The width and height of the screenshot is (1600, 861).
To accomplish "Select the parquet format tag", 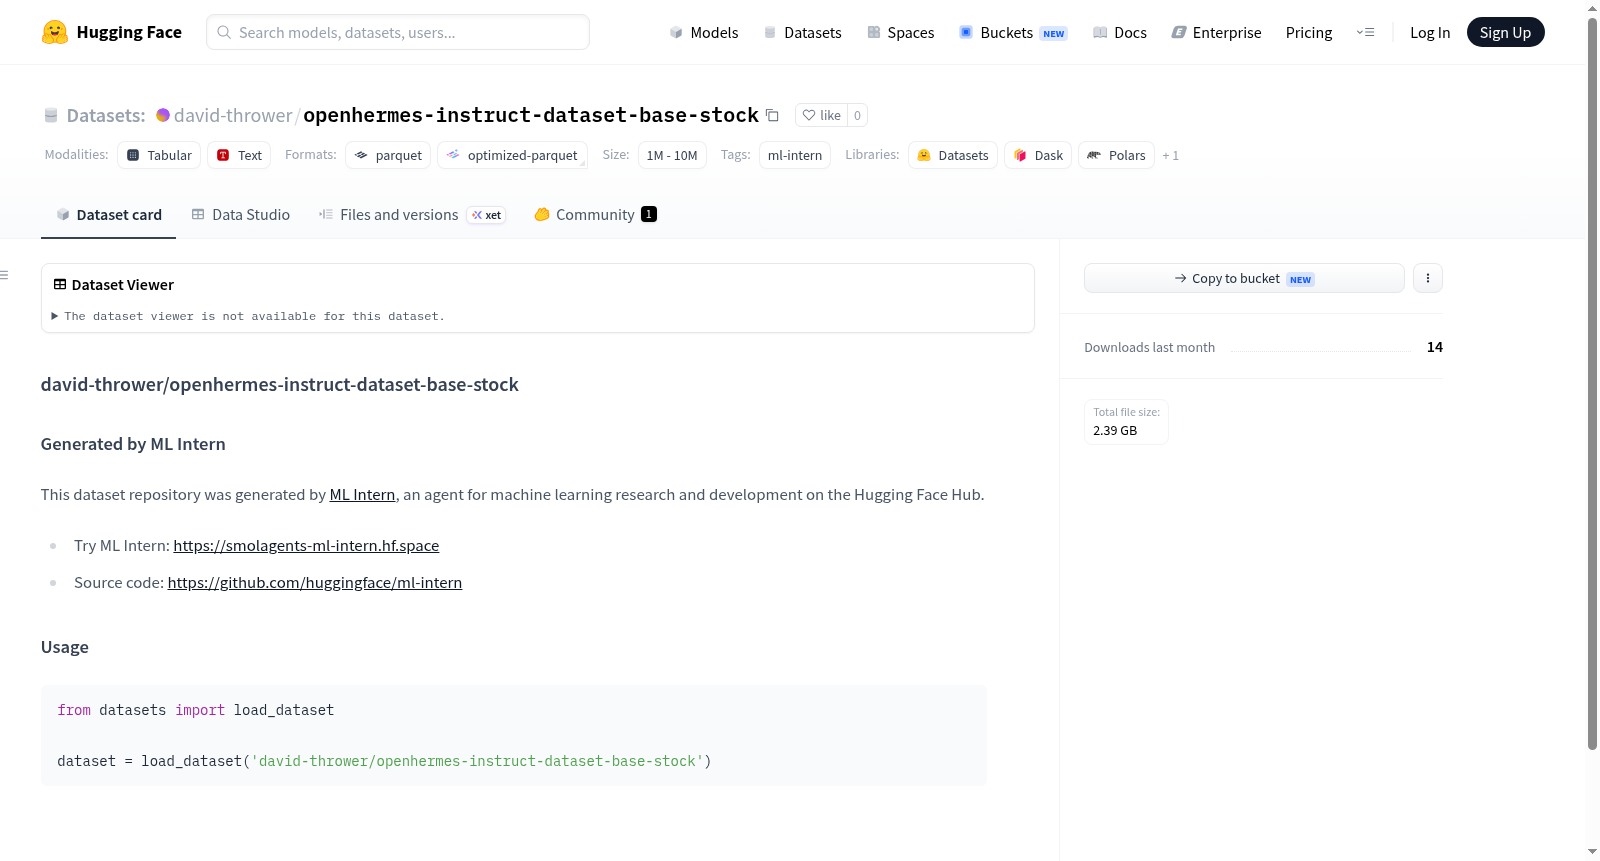I will 388,155.
